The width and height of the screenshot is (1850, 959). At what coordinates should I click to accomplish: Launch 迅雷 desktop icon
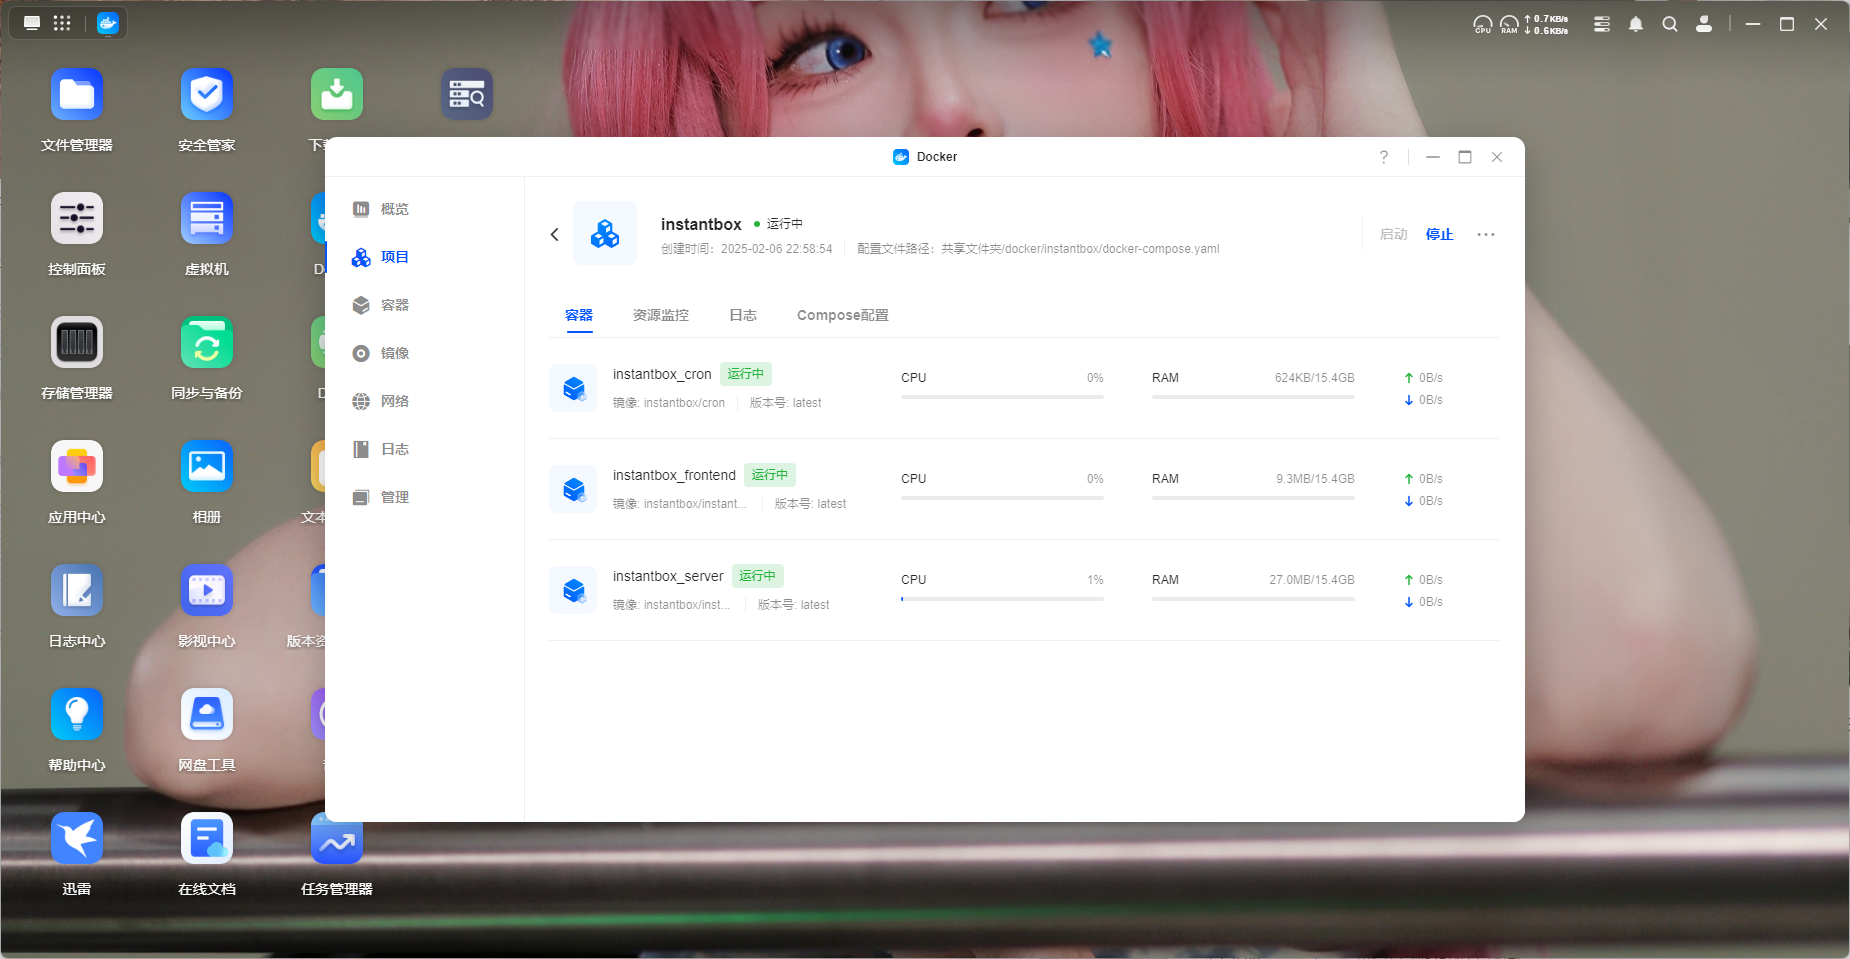[77, 838]
